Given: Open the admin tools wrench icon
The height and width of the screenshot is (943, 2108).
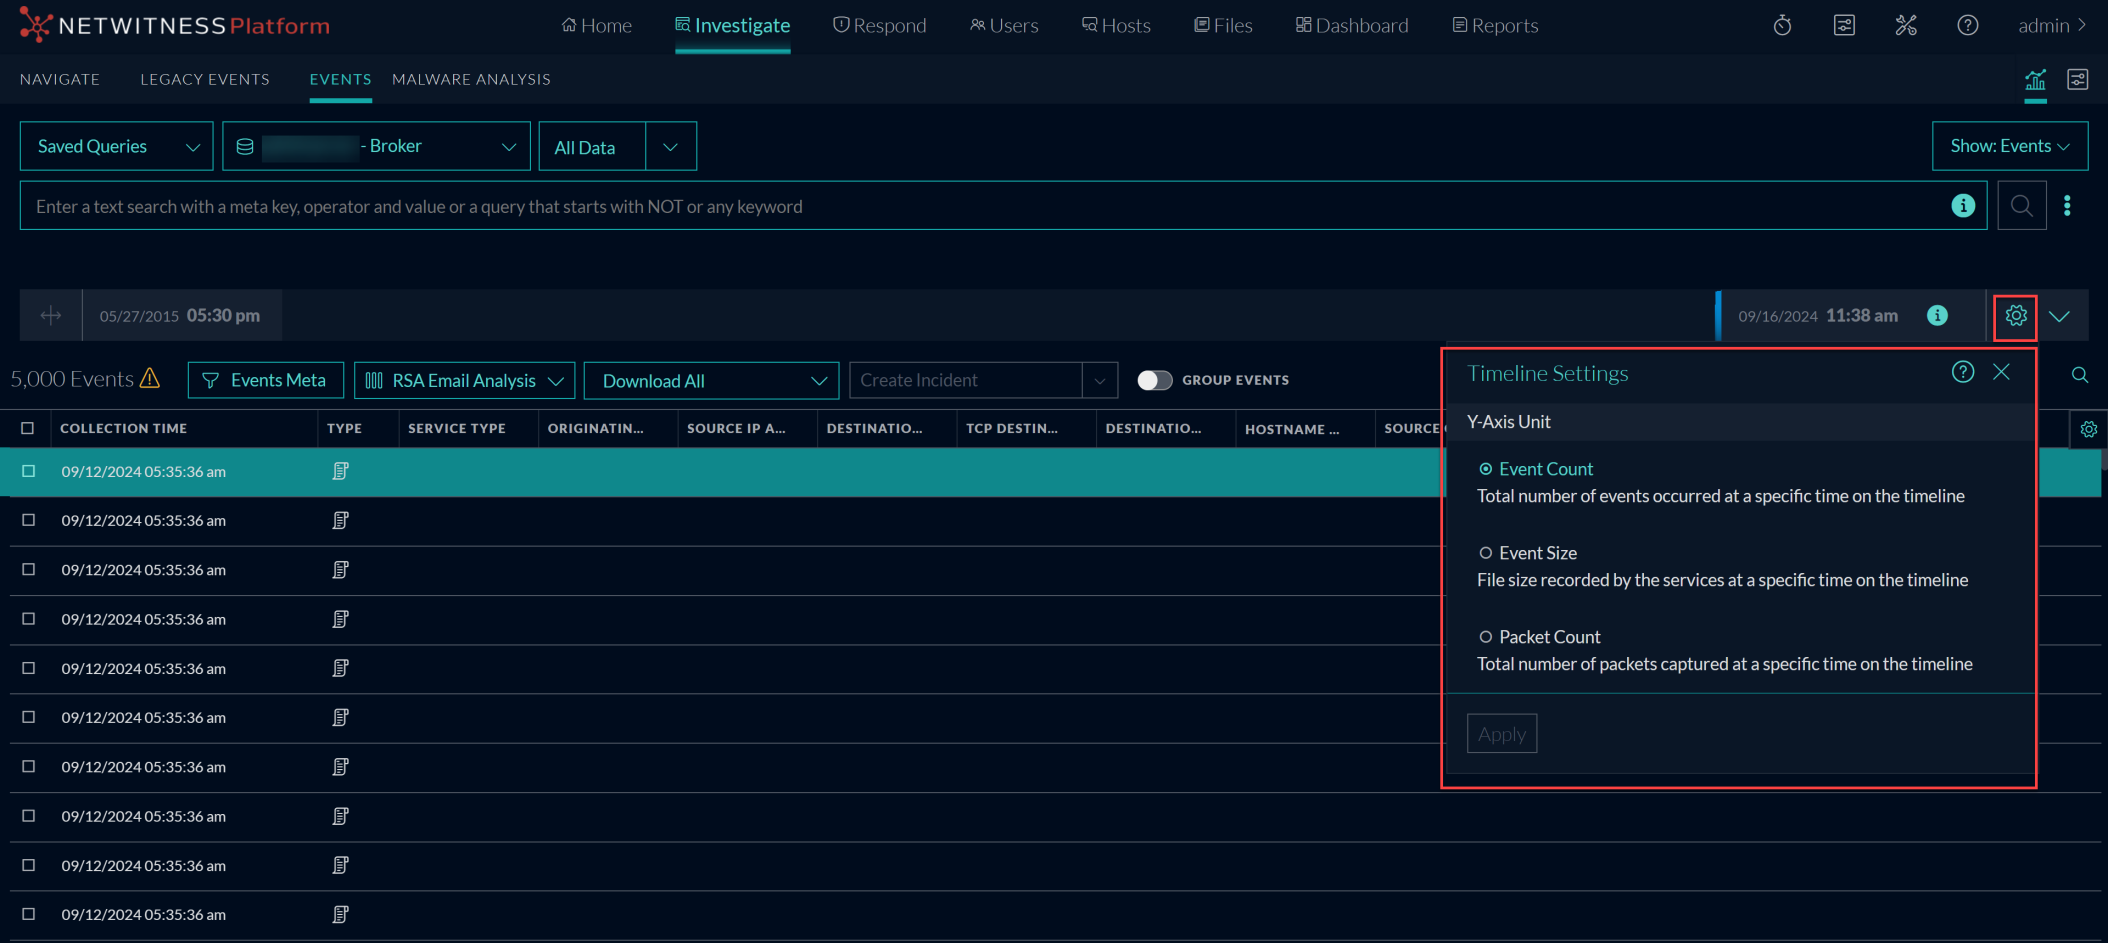Looking at the screenshot, I should pyautogui.click(x=1906, y=26).
